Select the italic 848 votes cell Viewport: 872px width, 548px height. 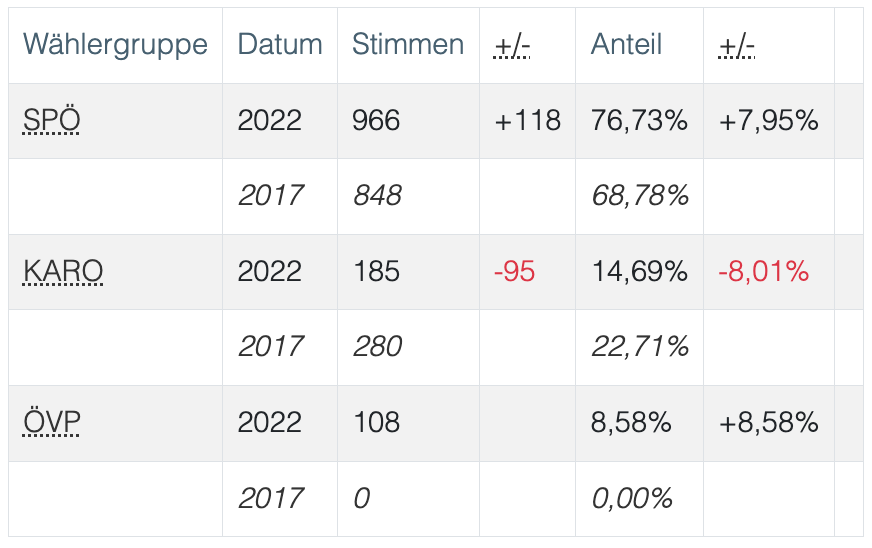[377, 196]
